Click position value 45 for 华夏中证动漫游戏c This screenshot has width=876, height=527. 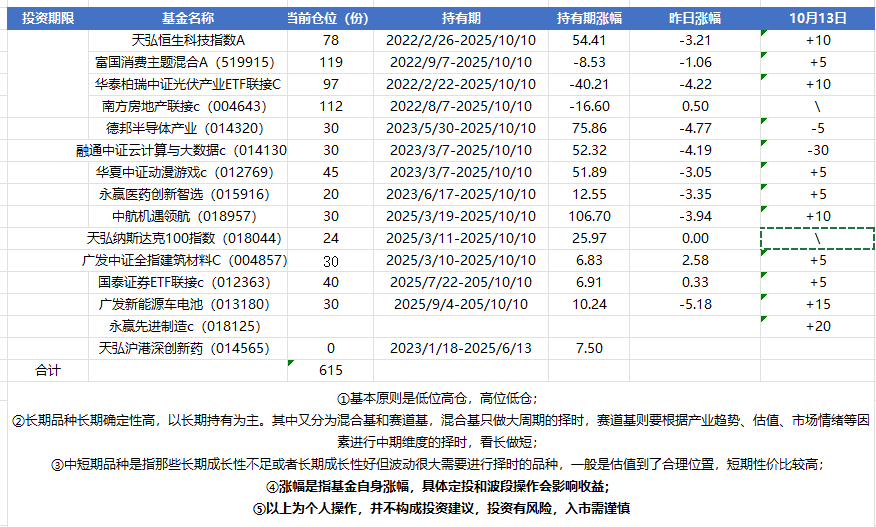tap(330, 173)
